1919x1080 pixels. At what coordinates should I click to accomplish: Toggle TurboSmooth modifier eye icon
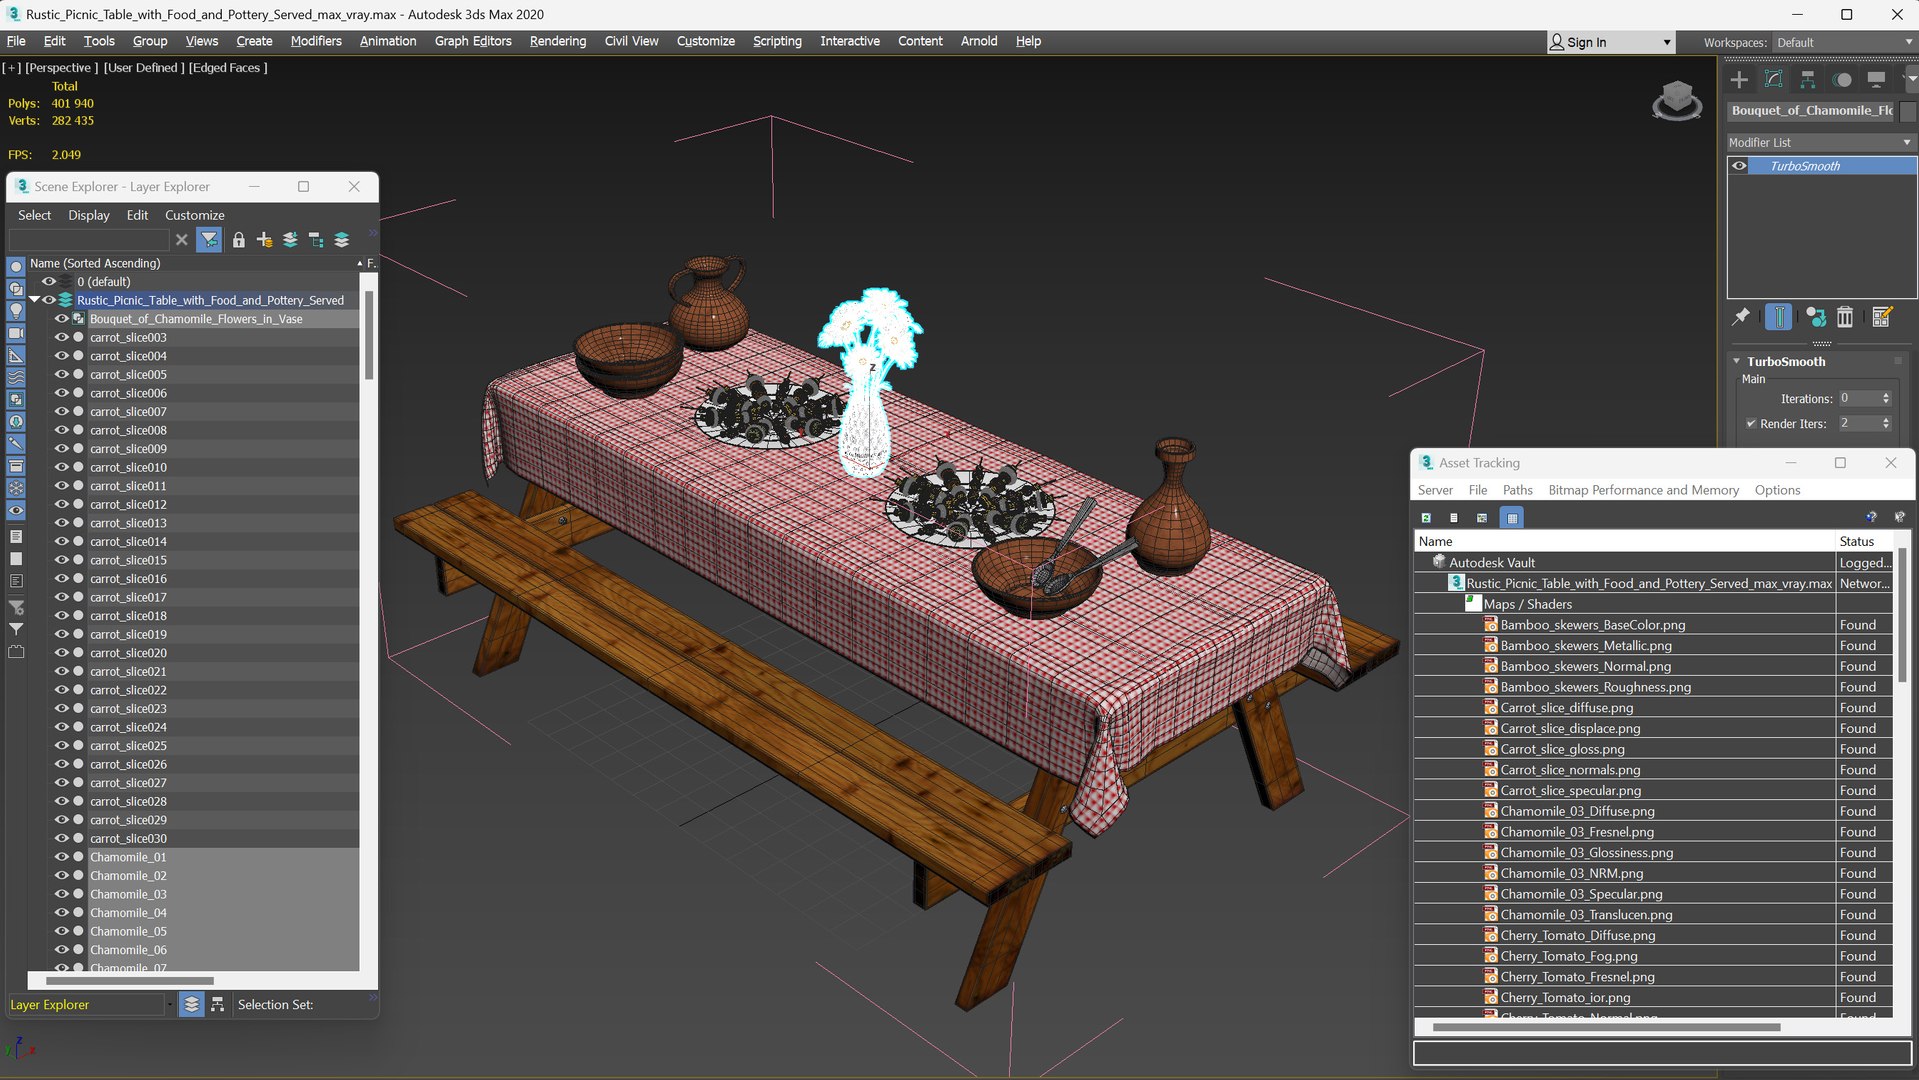[1739, 166]
